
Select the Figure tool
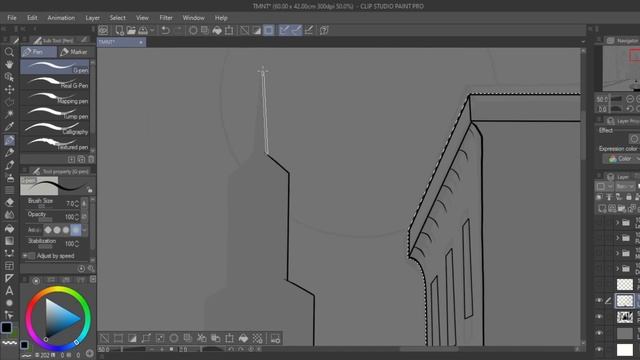tap(9, 253)
